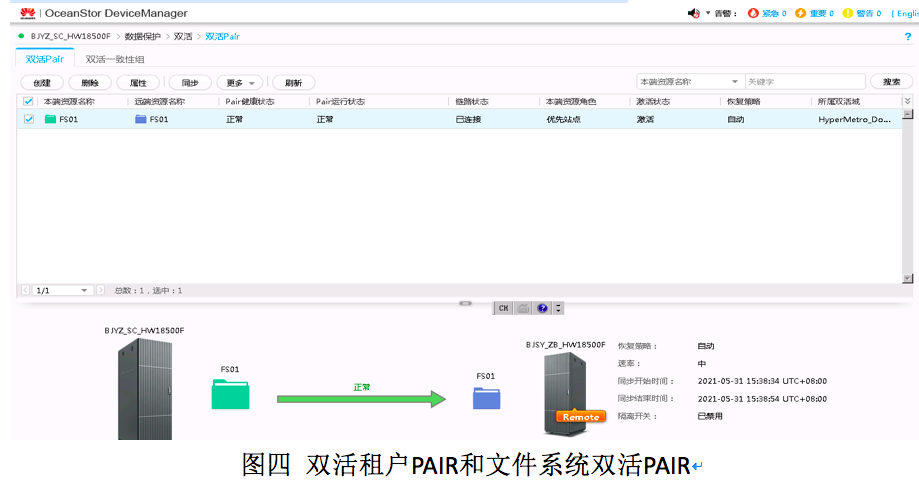Open the alarm speaker dropdown arrow
This screenshot has width=919, height=481.
(707, 13)
